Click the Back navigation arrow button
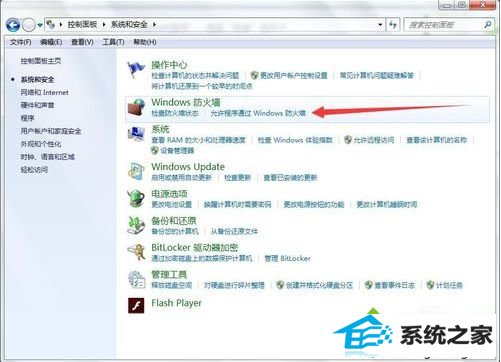Image resolution: width=501 pixels, height=362 pixels. click(13, 25)
